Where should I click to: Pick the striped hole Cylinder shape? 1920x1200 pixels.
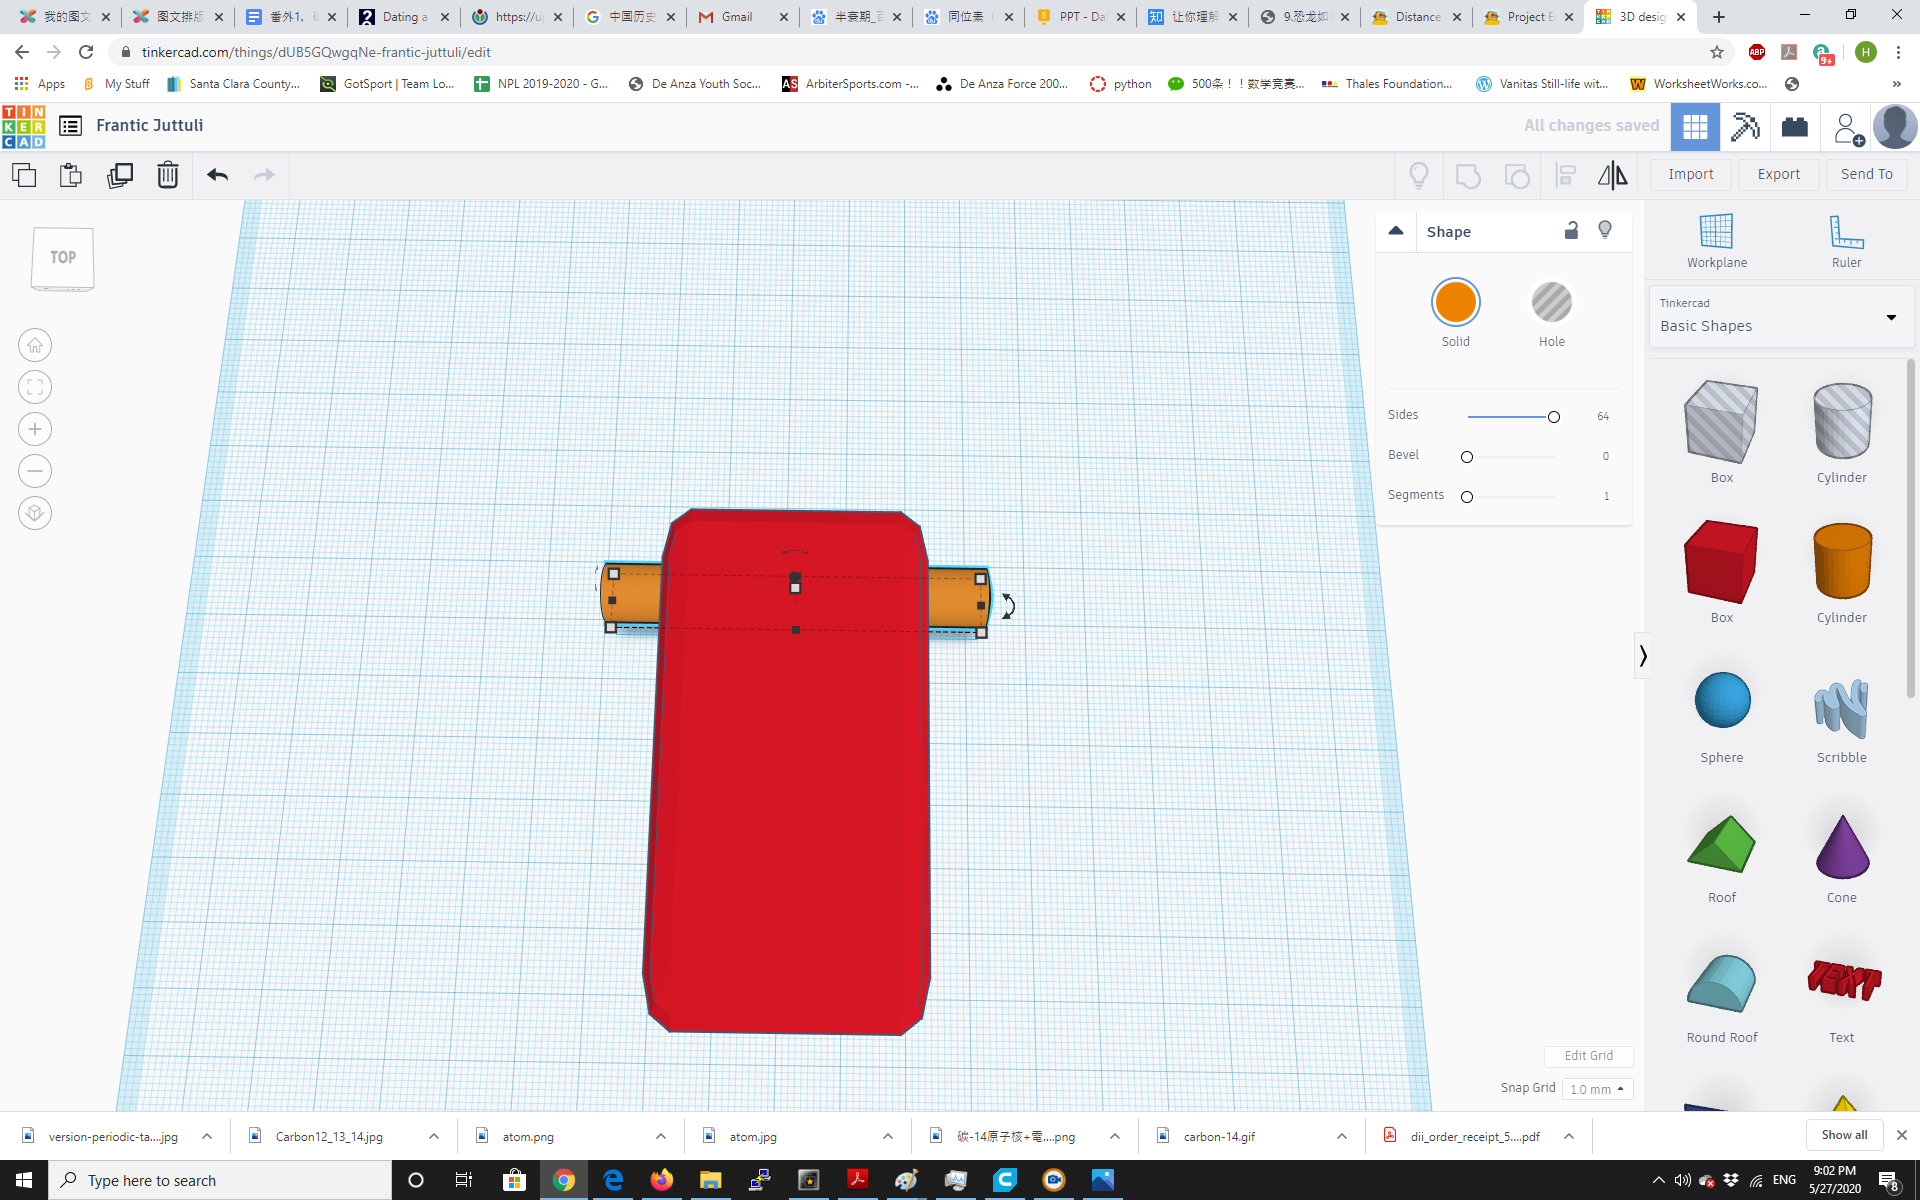[1842, 422]
